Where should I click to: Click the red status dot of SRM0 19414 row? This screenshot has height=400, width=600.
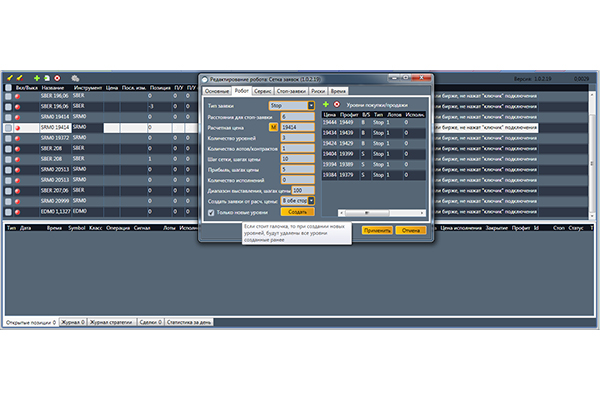click(19, 128)
